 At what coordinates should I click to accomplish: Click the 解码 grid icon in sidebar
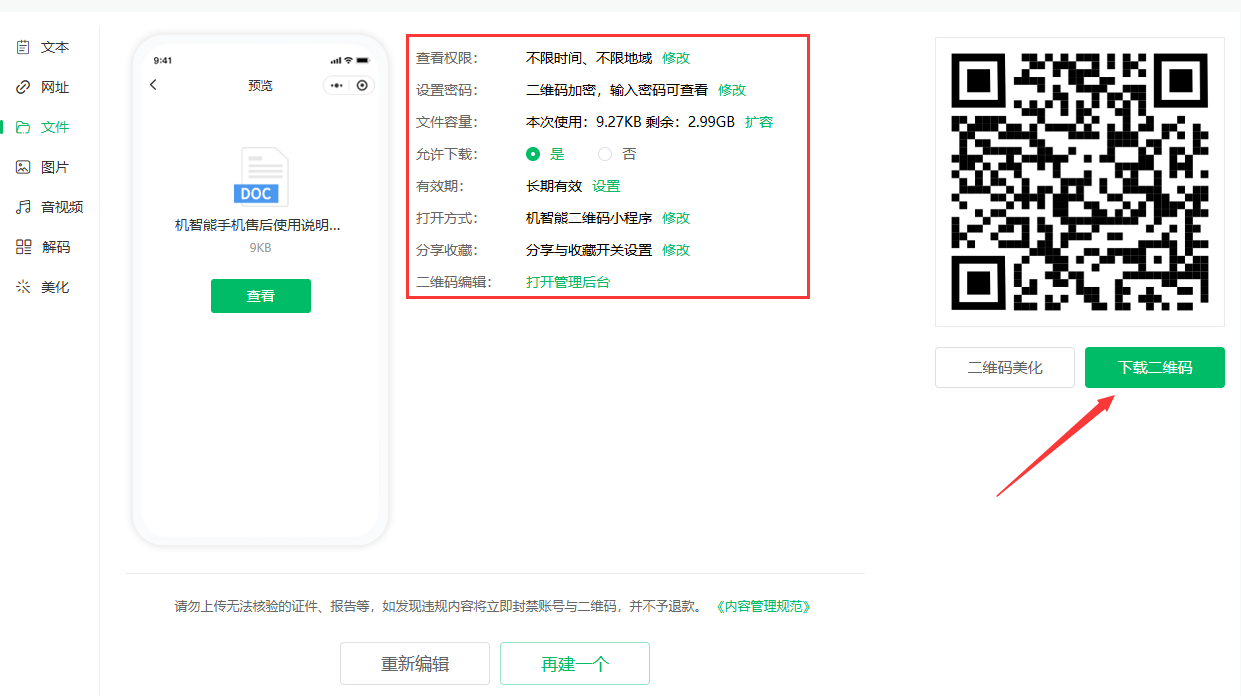pos(23,247)
